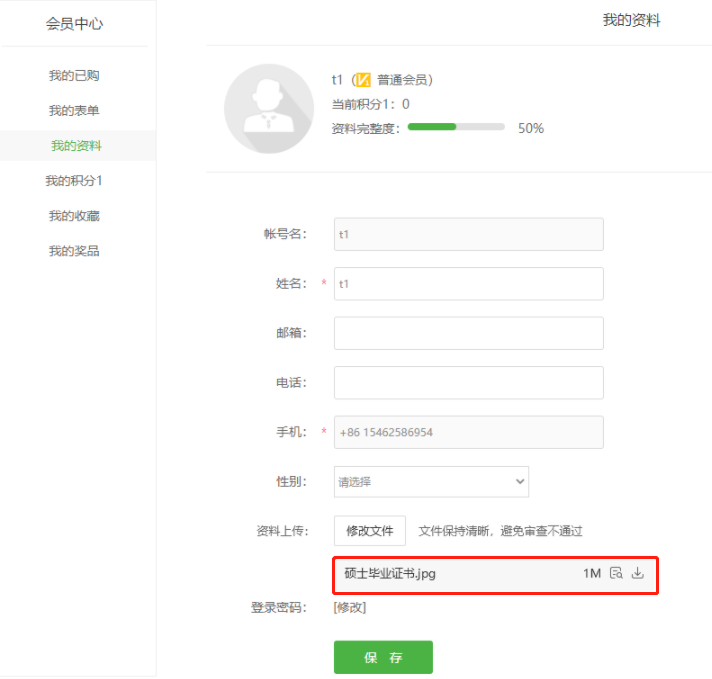The image size is (712, 679).
Task: Click the 50% completeness value
Action: [x=531, y=128]
